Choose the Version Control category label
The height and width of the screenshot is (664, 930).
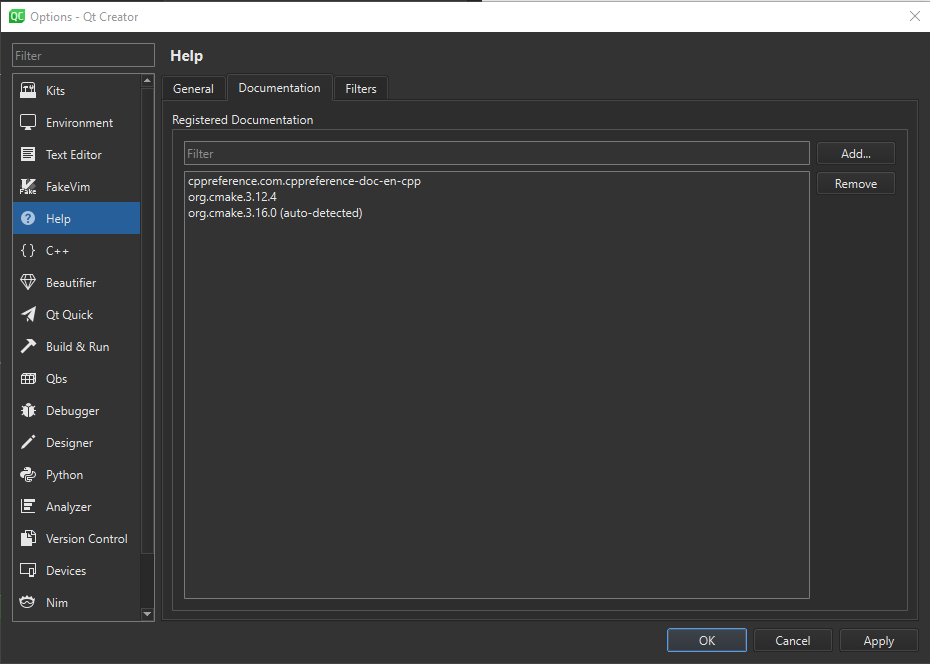pos(87,538)
